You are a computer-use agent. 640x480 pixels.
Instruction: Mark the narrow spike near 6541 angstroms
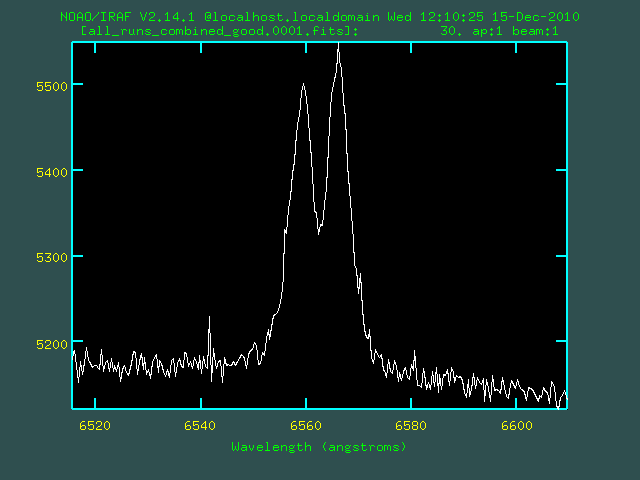pyautogui.click(x=209, y=318)
